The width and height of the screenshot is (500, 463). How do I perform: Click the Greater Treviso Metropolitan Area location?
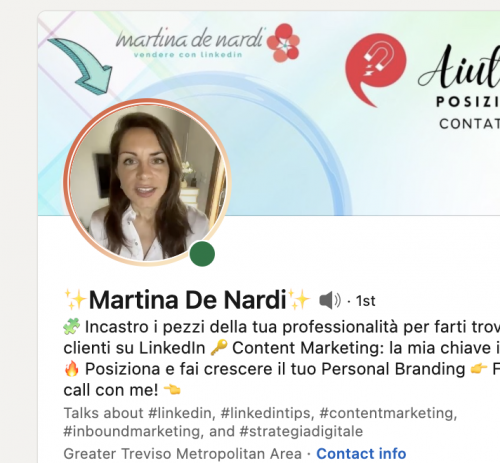pyautogui.click(x=182, y=454)
